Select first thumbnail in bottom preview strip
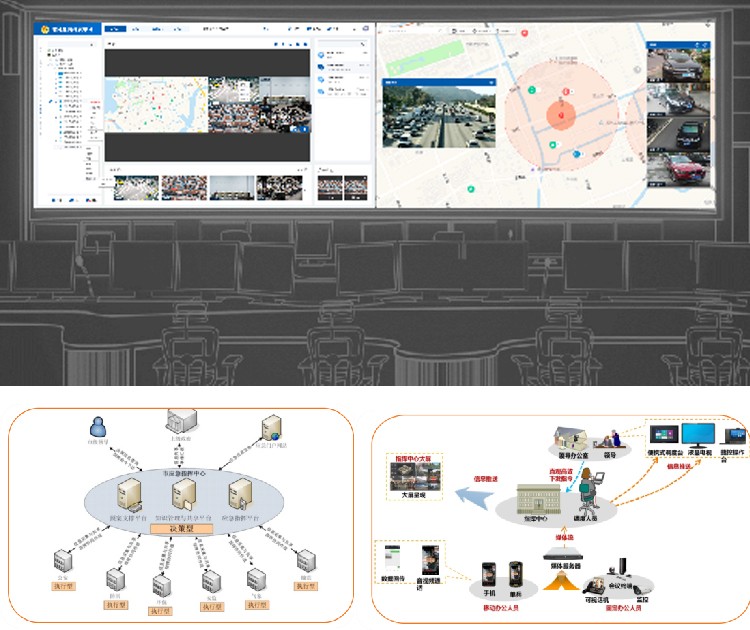The image size is (750, 630). click(135, 186)
